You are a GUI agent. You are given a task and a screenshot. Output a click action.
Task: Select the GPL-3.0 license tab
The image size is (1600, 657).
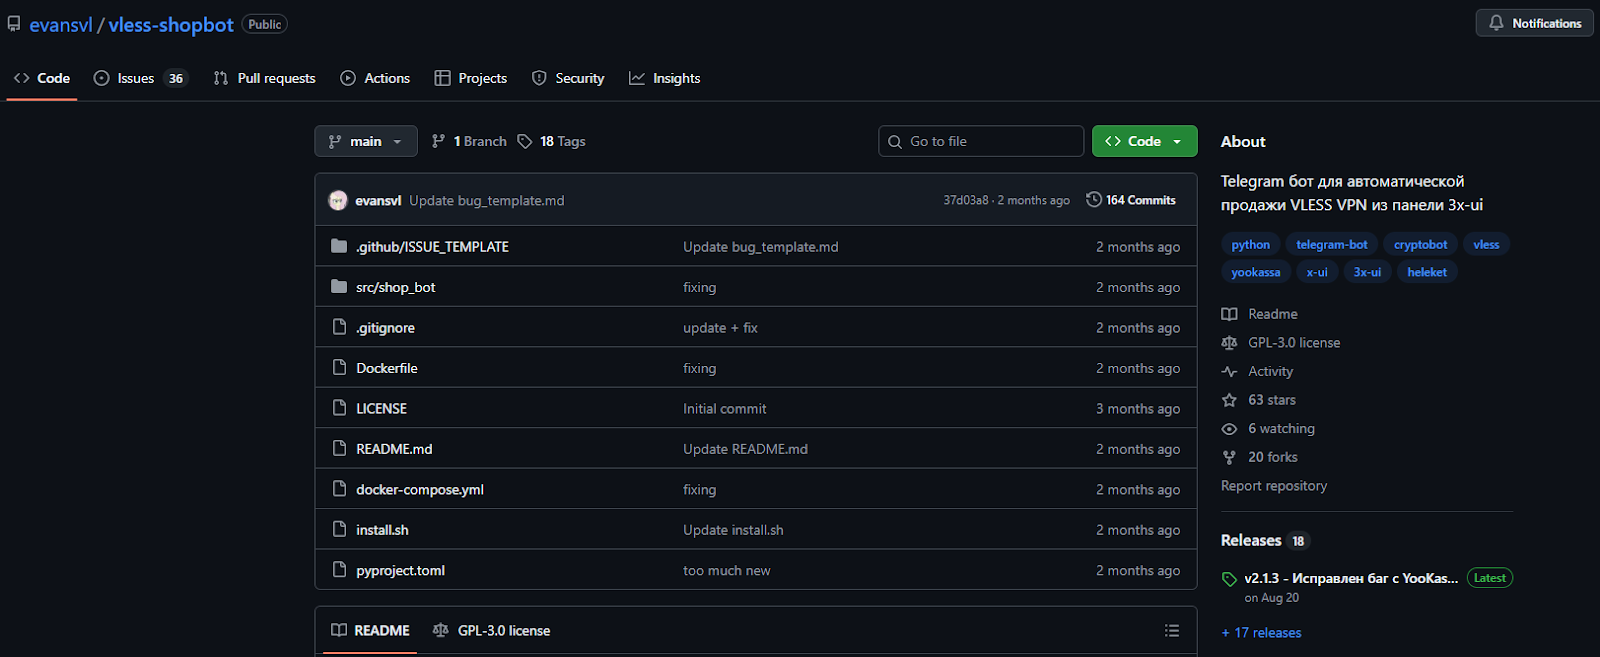click(492, 631)
